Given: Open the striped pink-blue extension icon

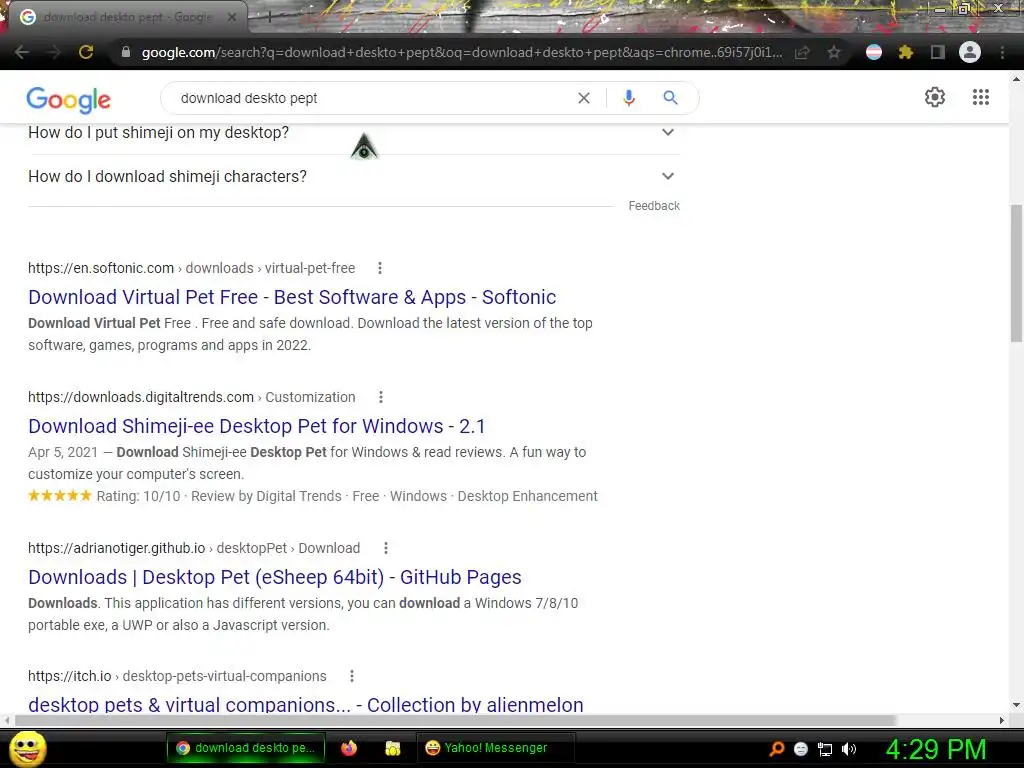Looking at the screenshot, I should click(x=874, y=52).
